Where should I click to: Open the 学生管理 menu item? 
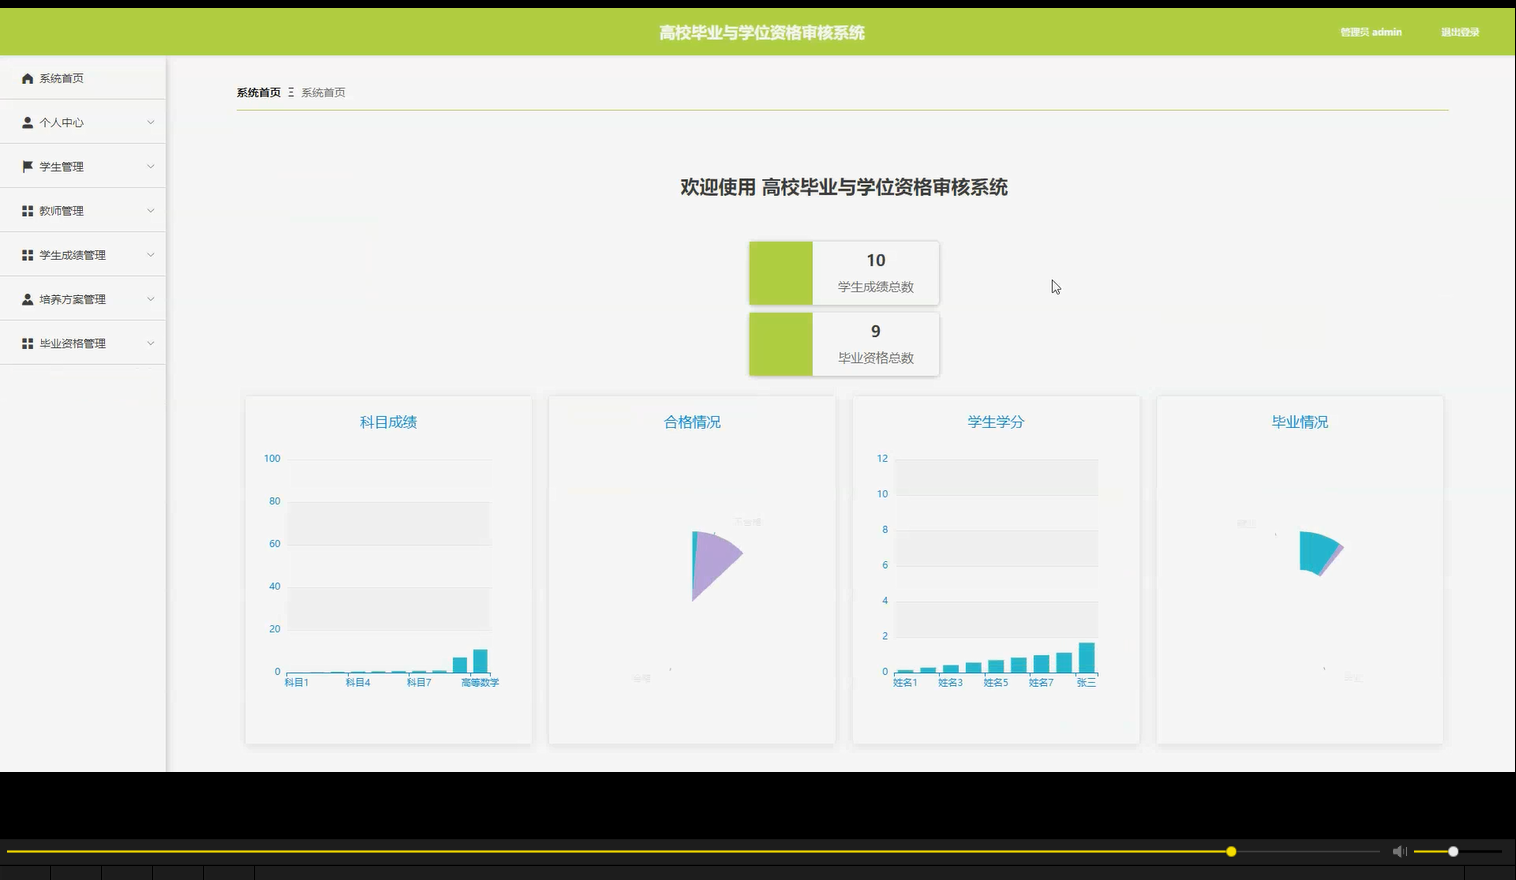coord(83,166)
